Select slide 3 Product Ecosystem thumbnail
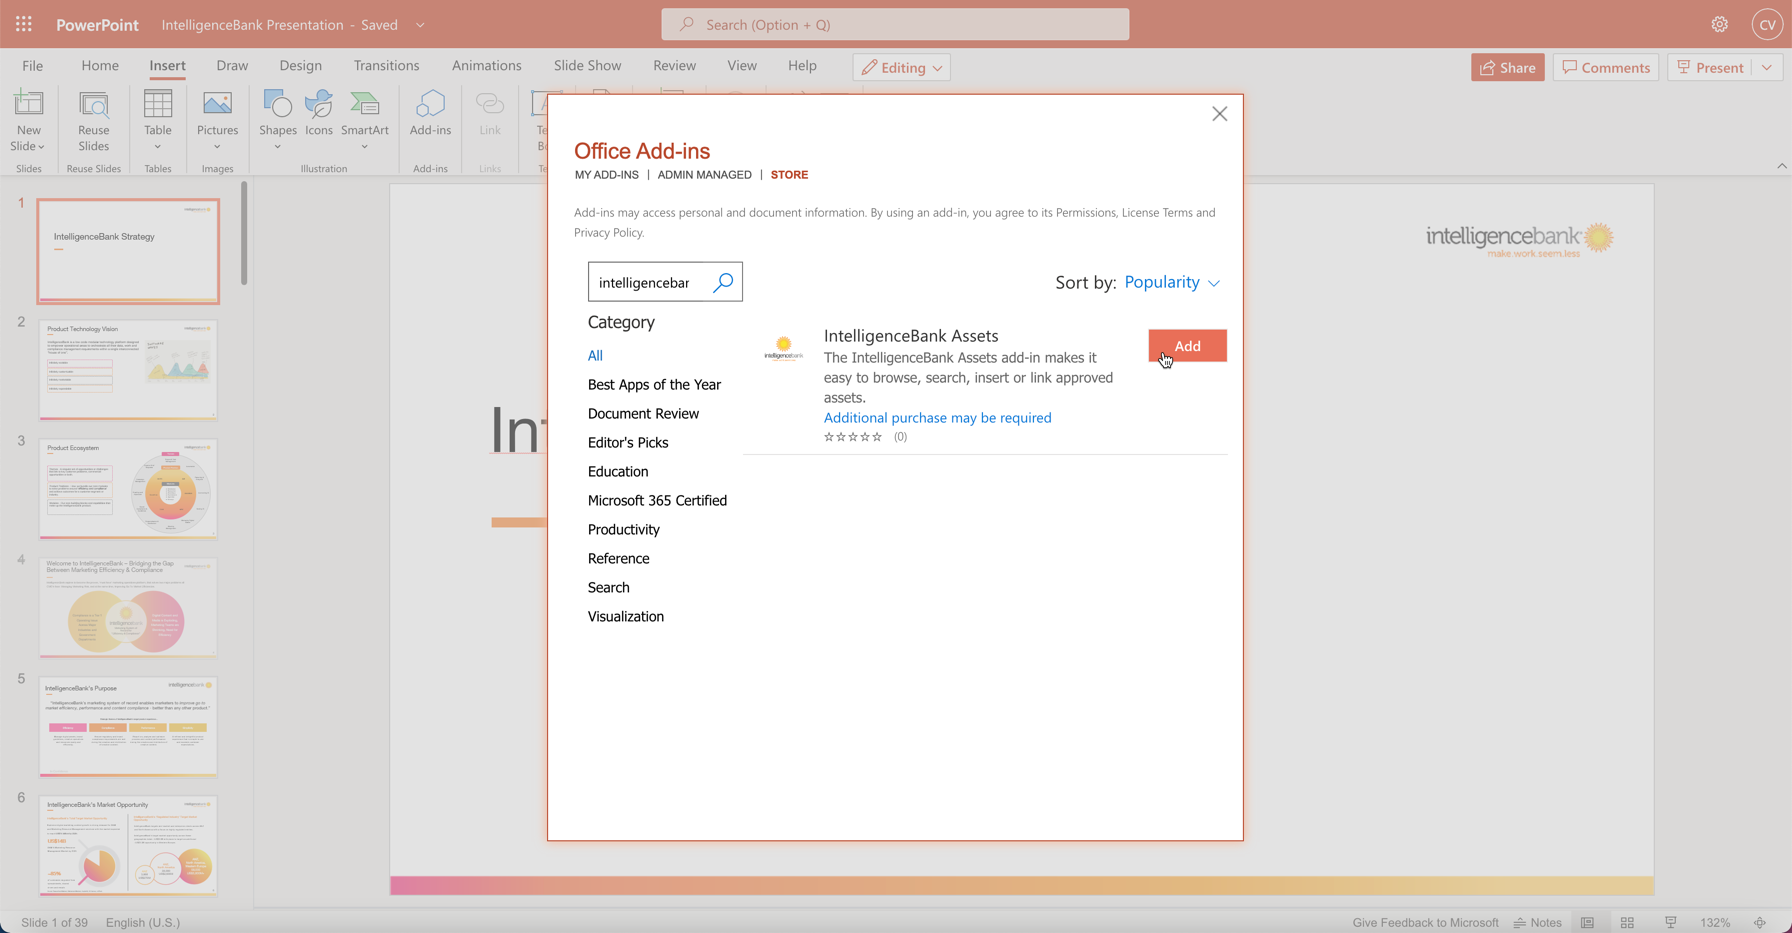The width and height of the screenshot is (1792, 933). (x=128, y=489)
